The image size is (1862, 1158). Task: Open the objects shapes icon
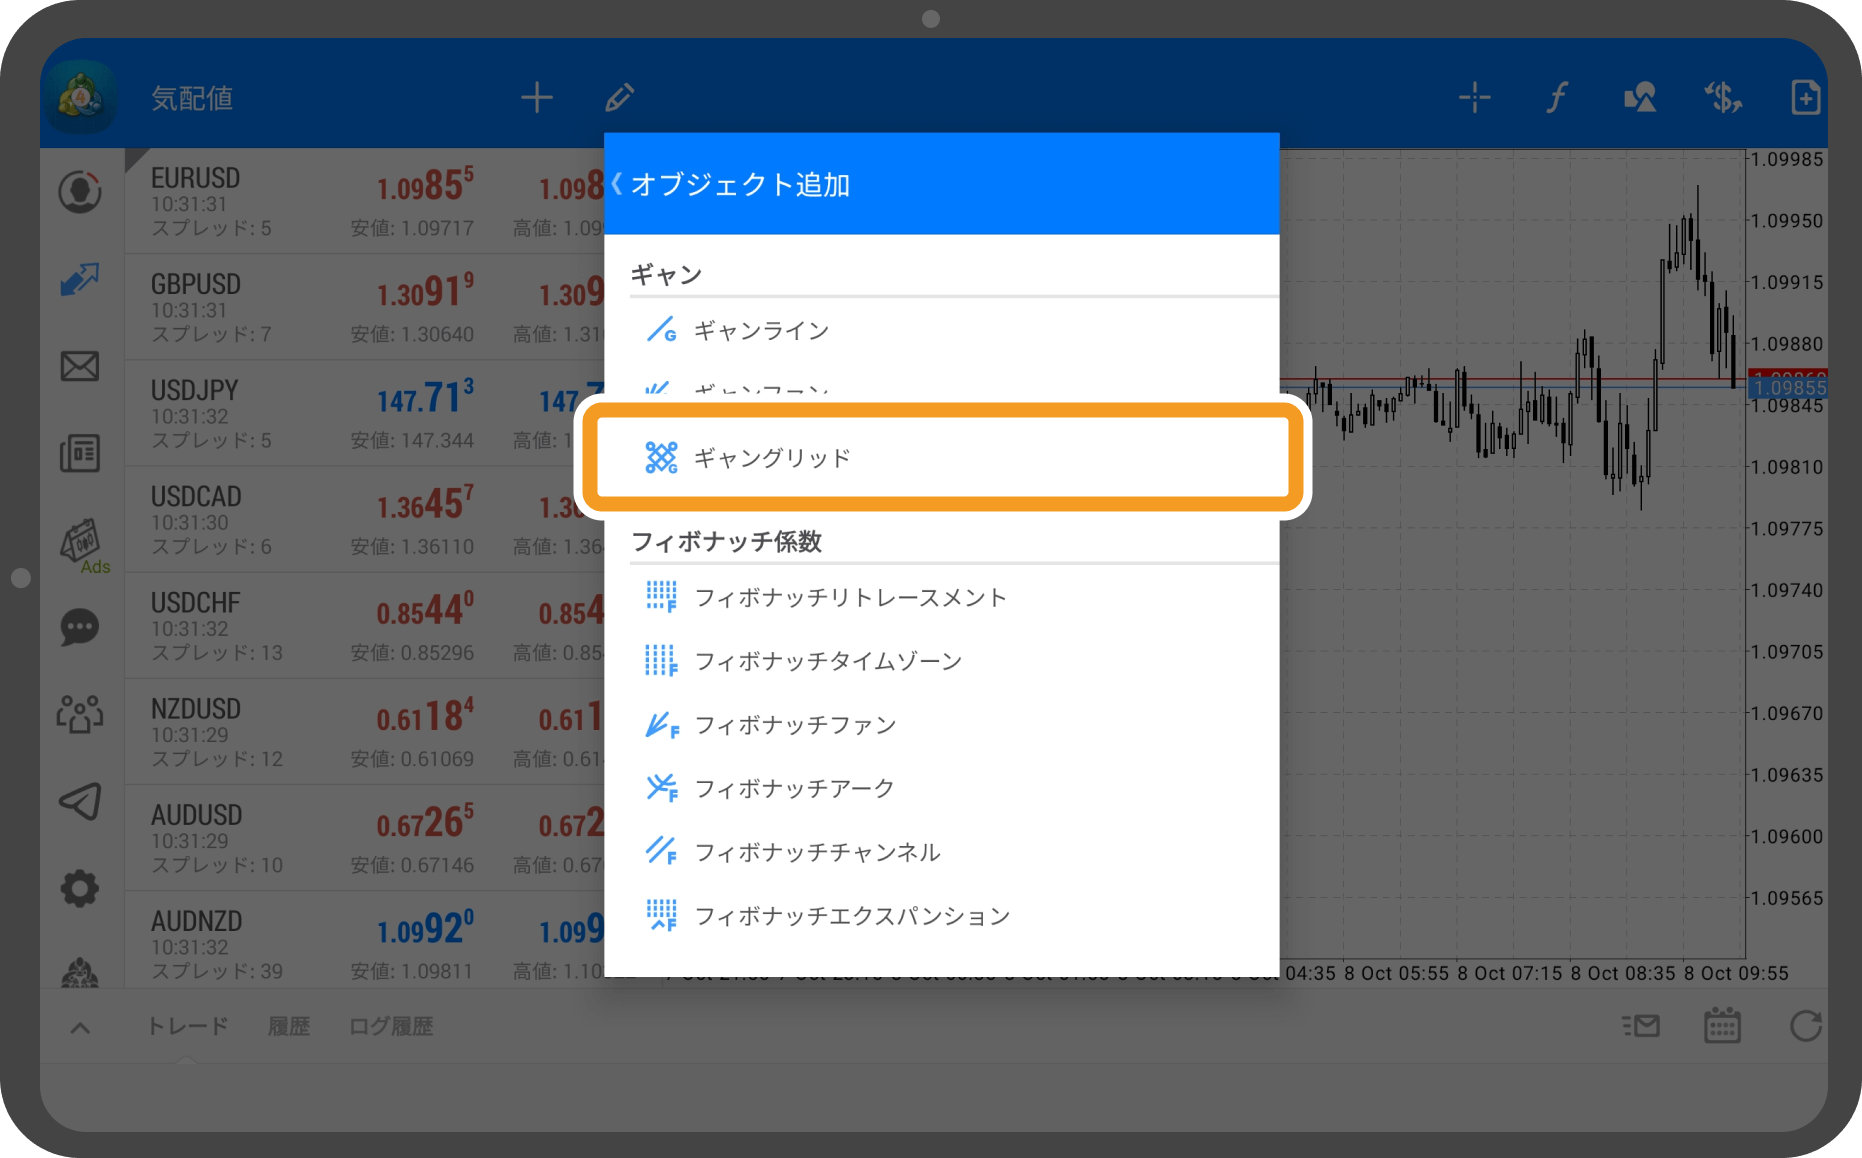coord(1640,98)
